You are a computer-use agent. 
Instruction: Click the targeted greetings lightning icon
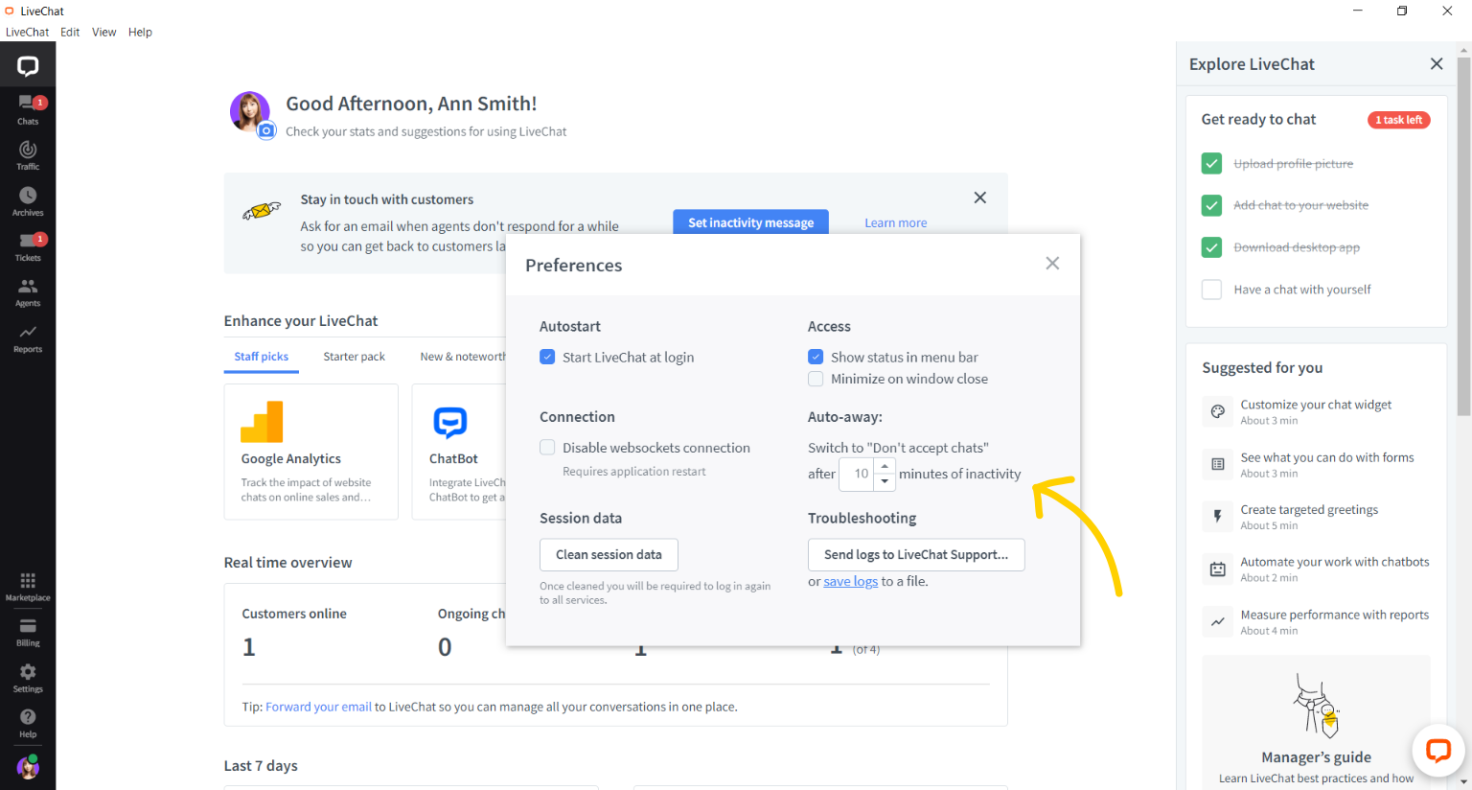(x=1218, y=517)
